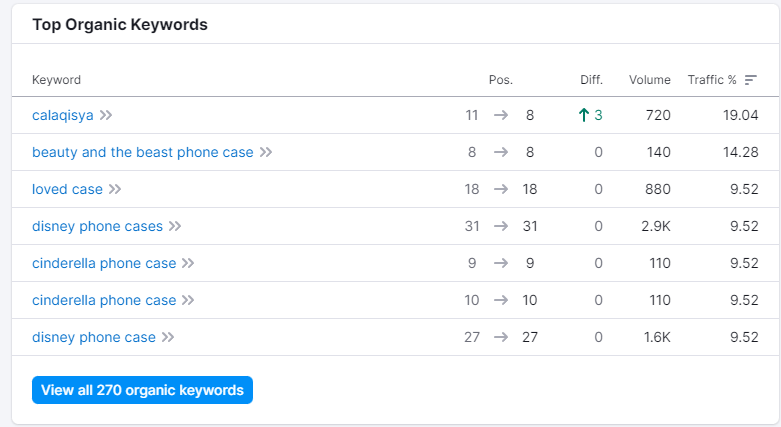Click the double-chevron icon beside calaqisya
Image resolution: width=781 pixels, height=427 pixels.
click(106, 116)
